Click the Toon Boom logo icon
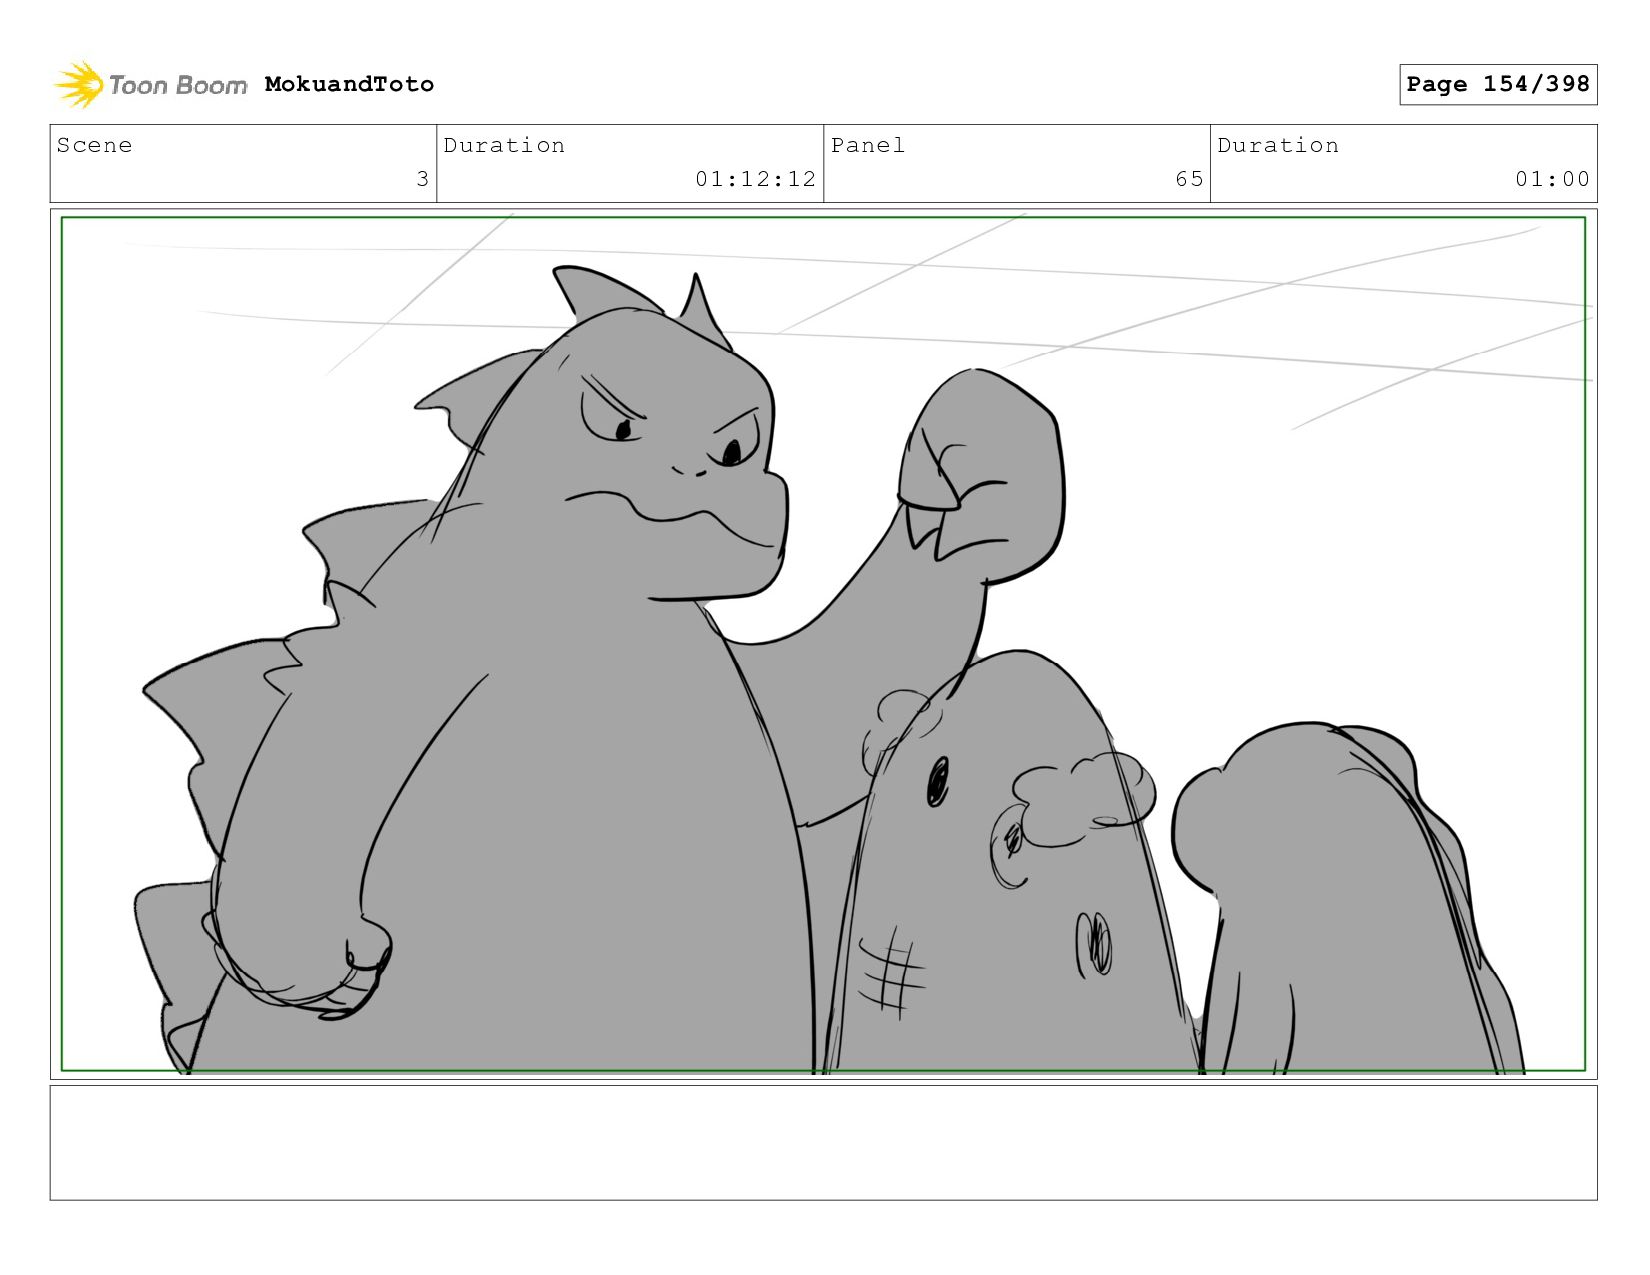Screen dimensions: 1650x1275 (x=79, y=84)
